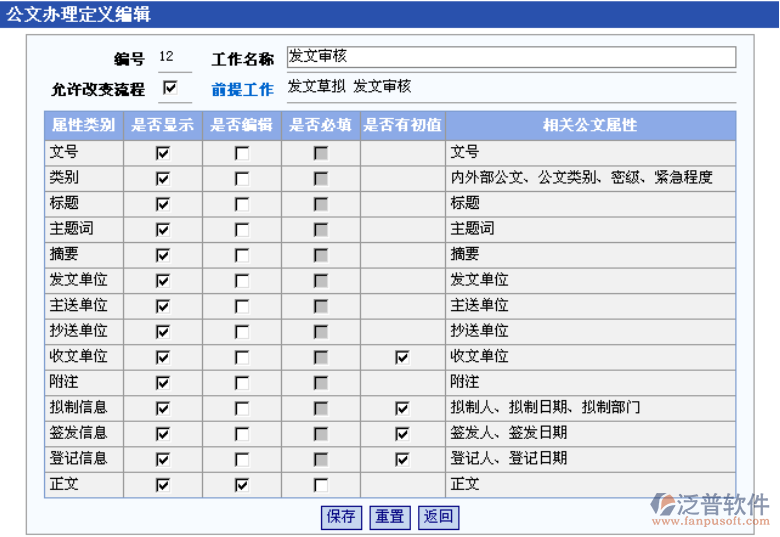Click the 返回 button
This screenshot has height=537, width=780.
click(438, 517)
